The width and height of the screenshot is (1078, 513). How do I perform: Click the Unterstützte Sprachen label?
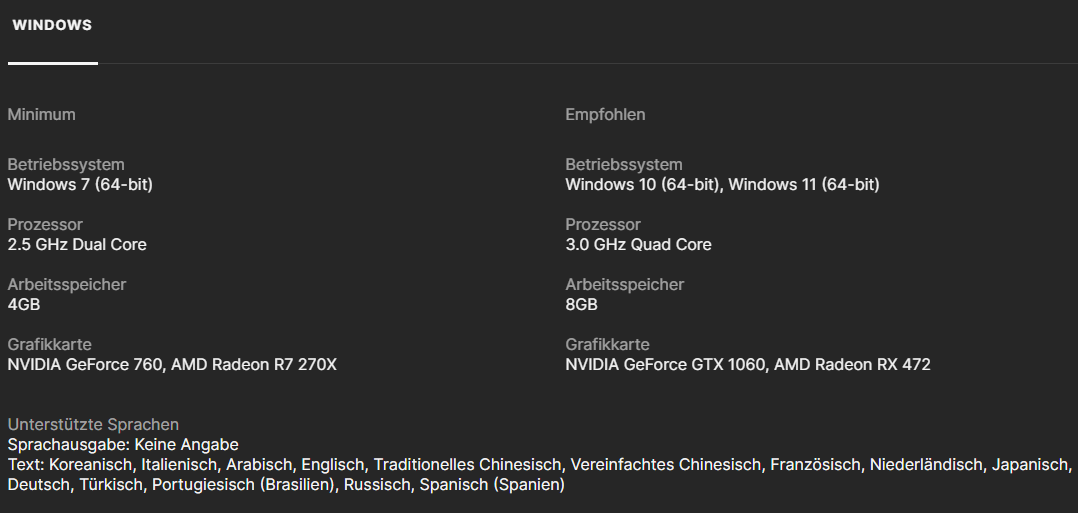93,424
